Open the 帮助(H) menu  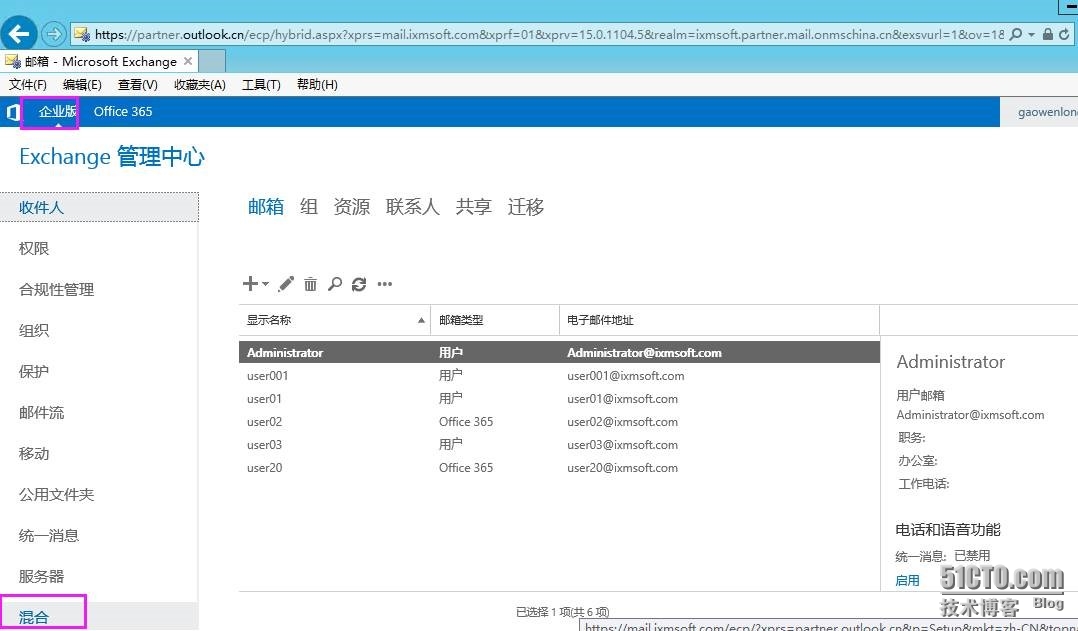coord(317,85)
